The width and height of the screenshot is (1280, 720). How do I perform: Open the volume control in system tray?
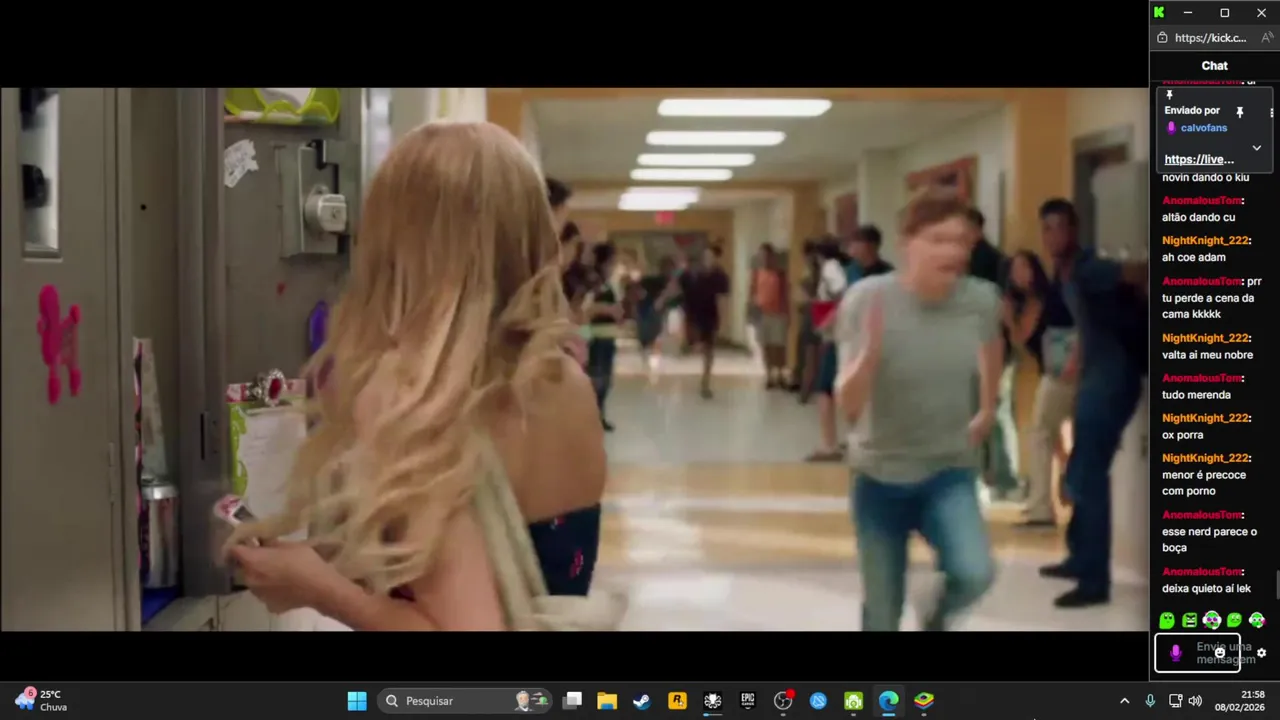click(1195, 701)
